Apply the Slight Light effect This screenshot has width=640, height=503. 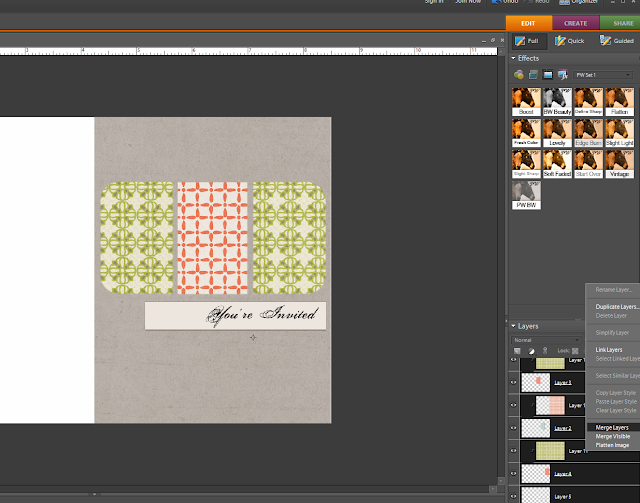coord(620,133)
